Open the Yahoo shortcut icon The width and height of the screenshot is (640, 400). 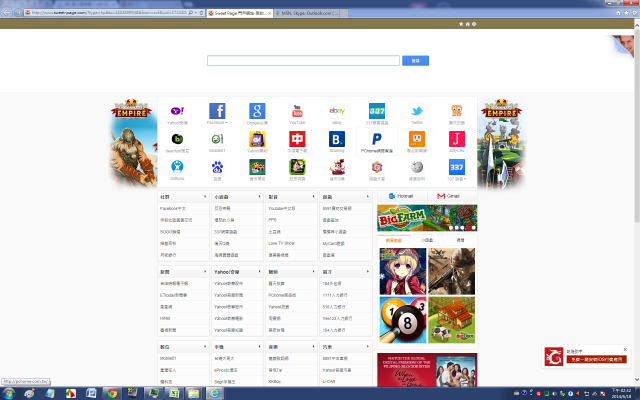pos(177,111)
